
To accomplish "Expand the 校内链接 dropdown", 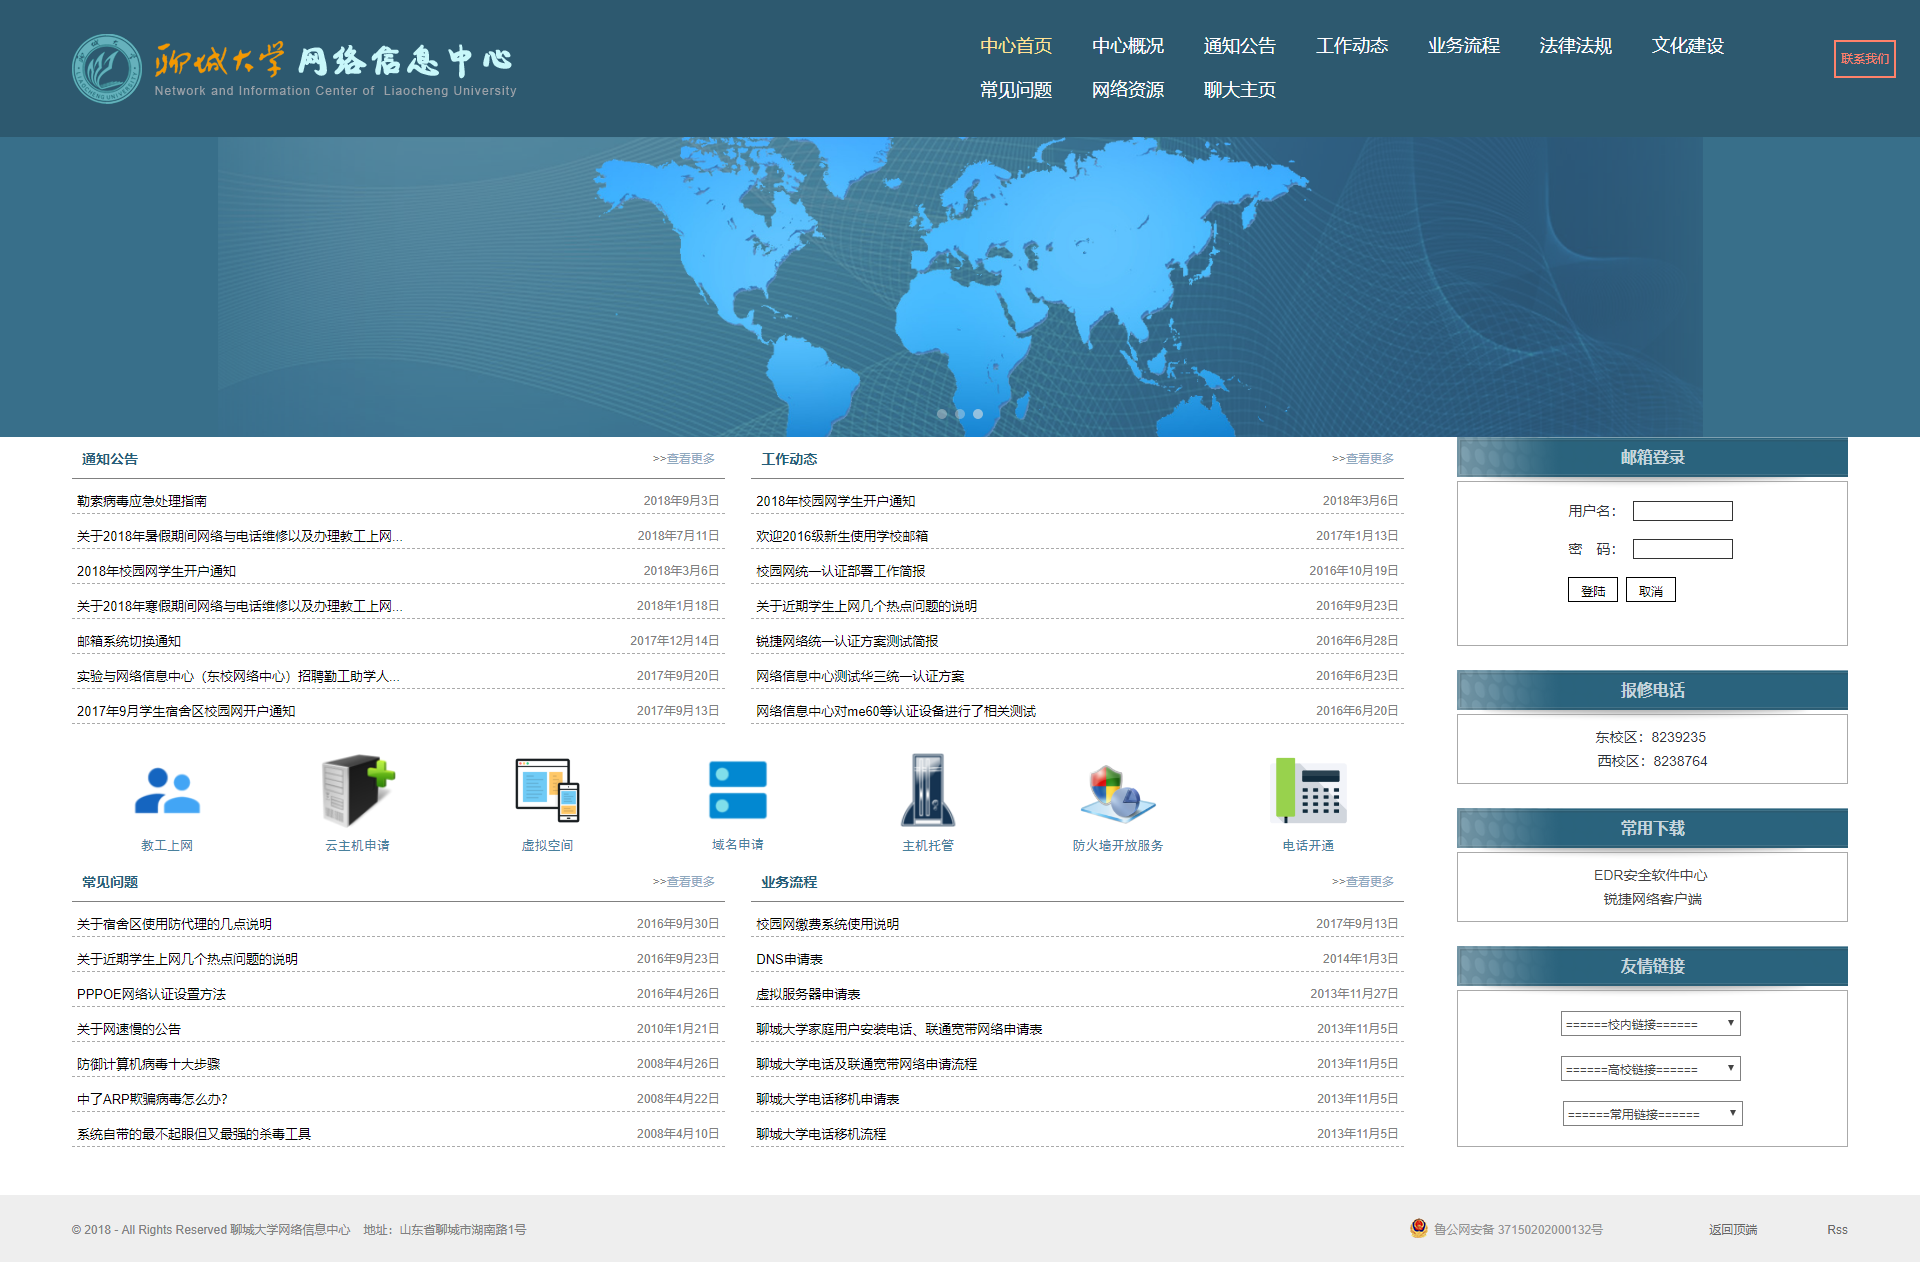I will coord(1650,1024).
